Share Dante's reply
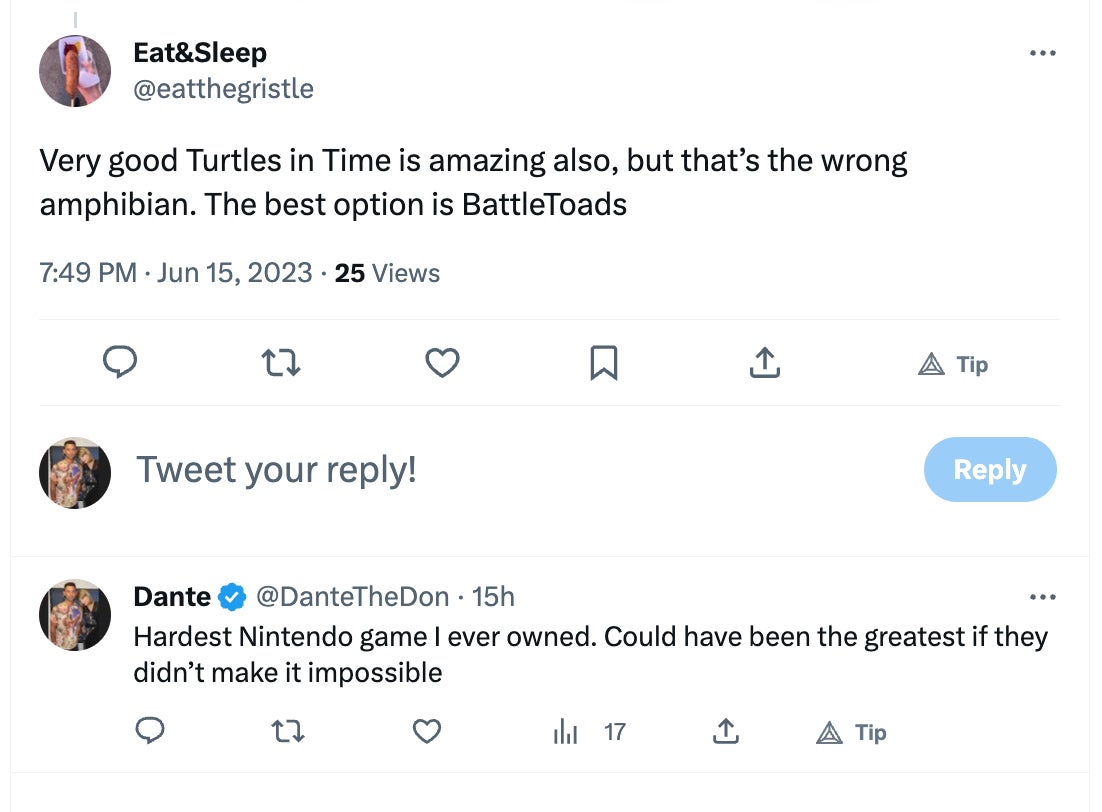Screen dimensions: 1102x812 click(725, 732)
